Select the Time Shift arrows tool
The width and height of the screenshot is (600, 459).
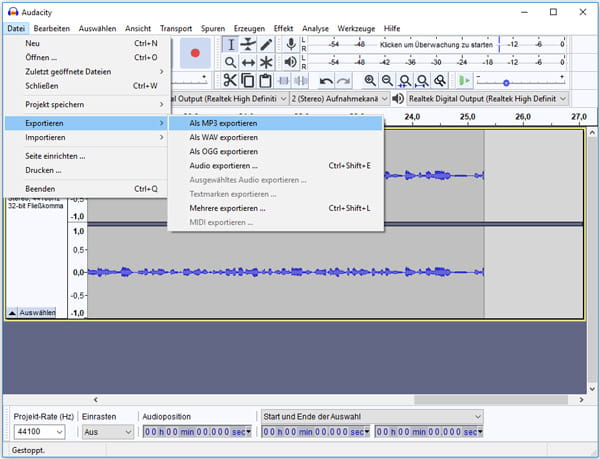(248, 62)
